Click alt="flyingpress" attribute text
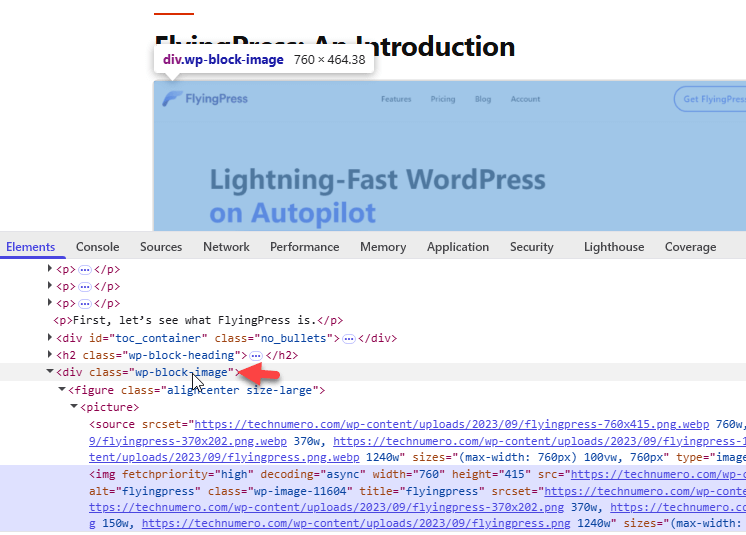 [x=145, y=491]
